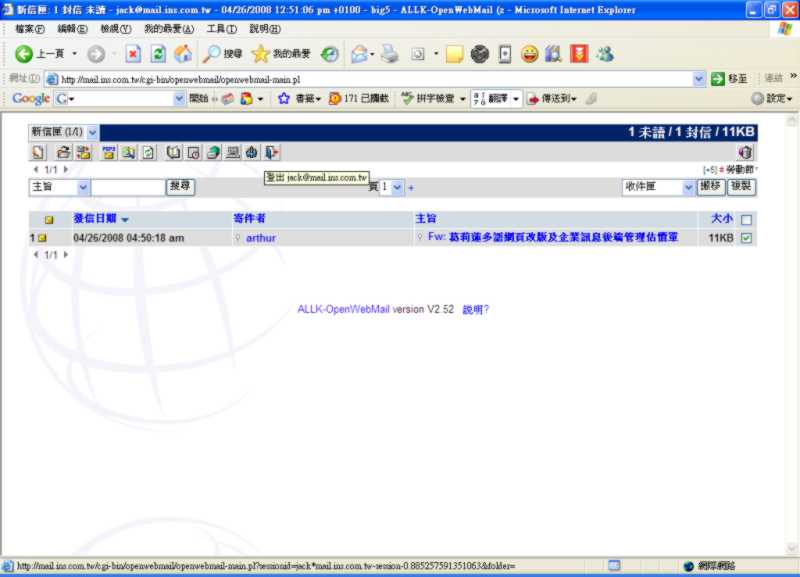The width and height of the screenshot is (800, 577).
Task: Open the page number dropdown
Action: pyautogui.click(x=397, y=187)
